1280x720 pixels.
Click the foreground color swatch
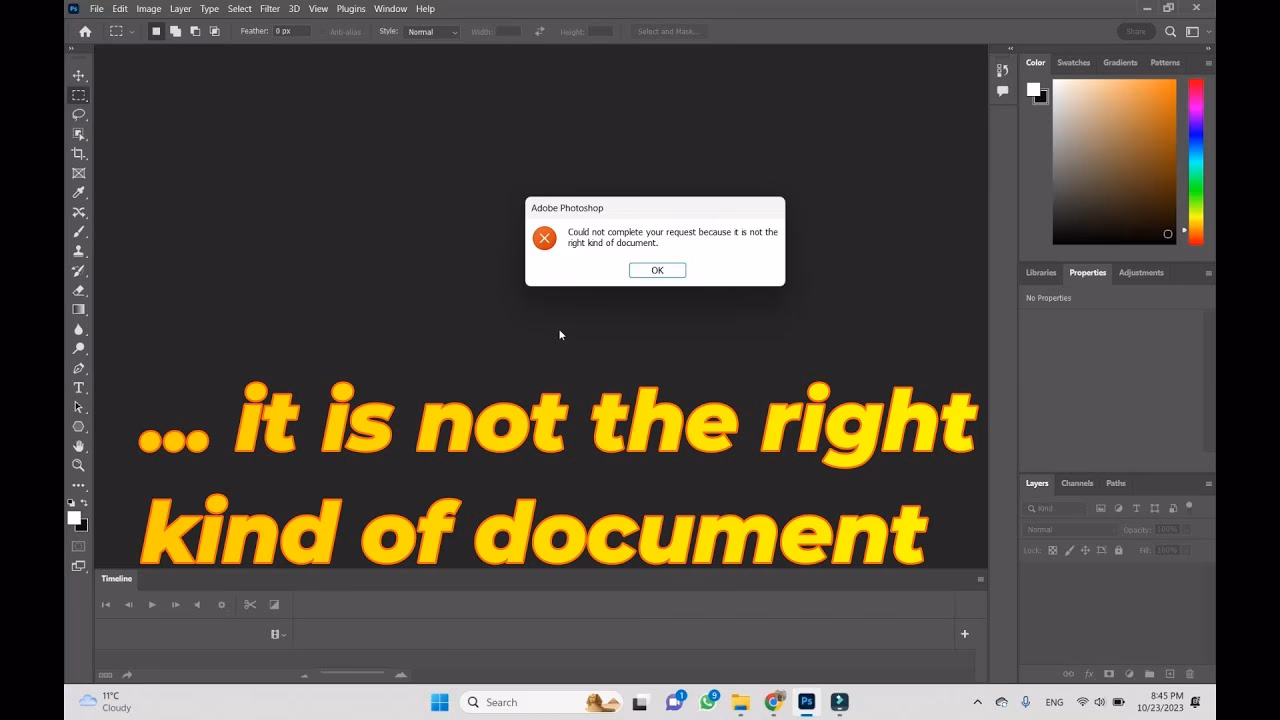[x=72, y=518]
